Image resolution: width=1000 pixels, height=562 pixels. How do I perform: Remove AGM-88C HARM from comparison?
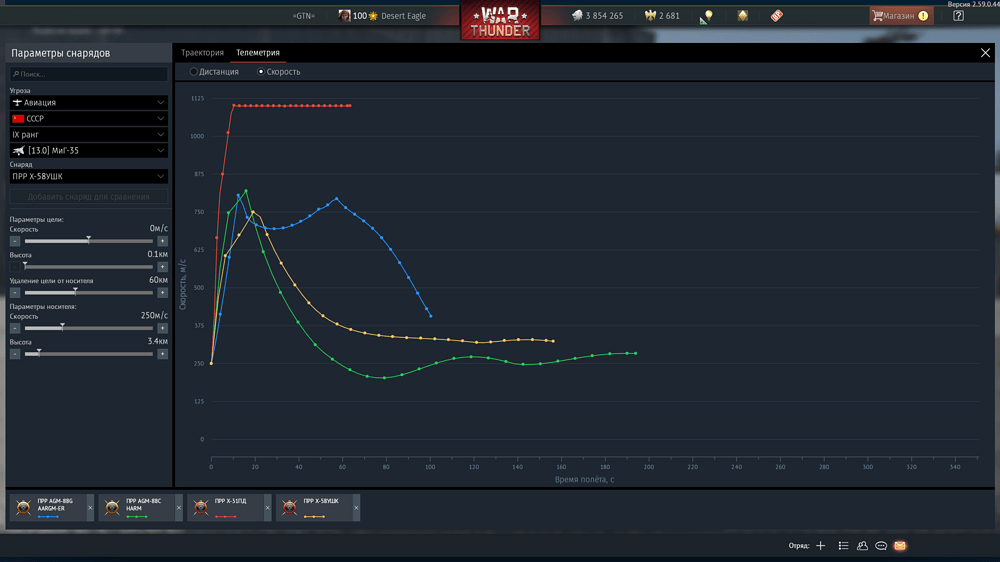(179, 508)
